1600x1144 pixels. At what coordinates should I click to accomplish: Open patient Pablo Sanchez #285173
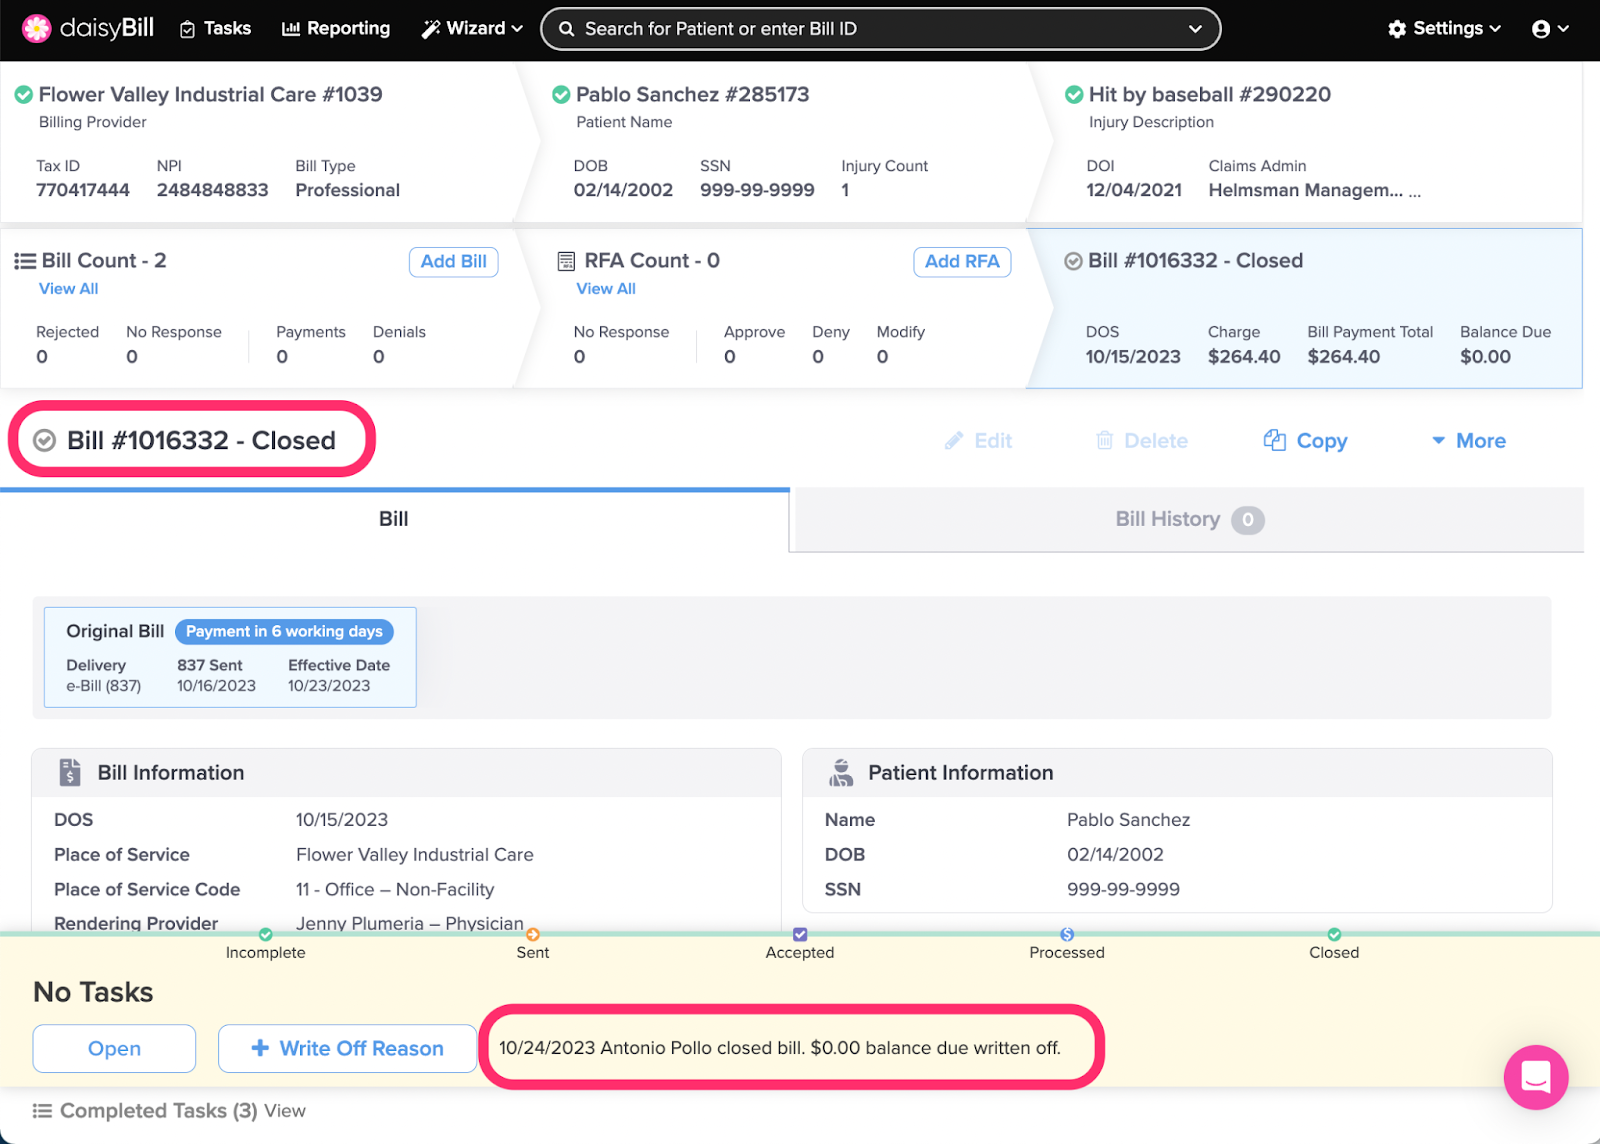tap(692, 94)
